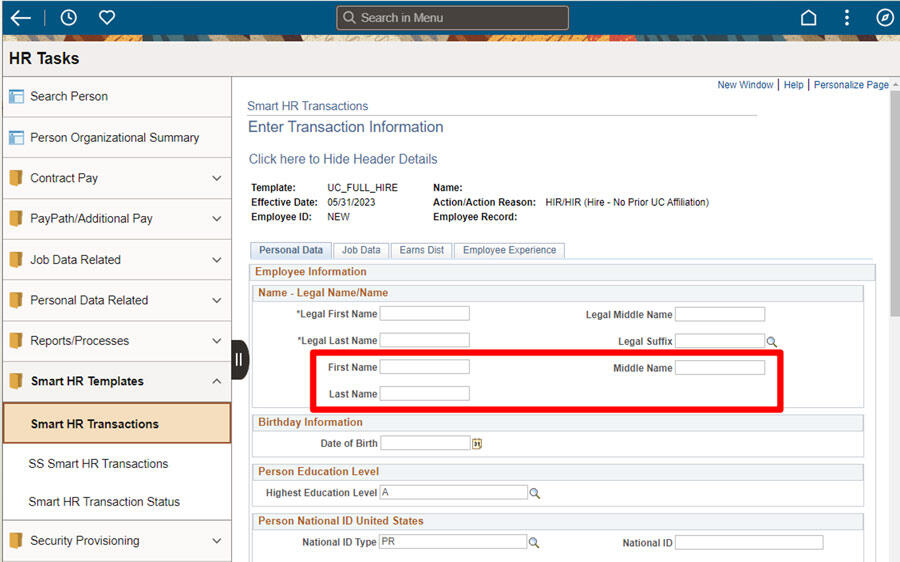Viewport: 900px width, 562px height.
Task: Switch to the Earns Dist tab
Action: [x=422, y=250]
